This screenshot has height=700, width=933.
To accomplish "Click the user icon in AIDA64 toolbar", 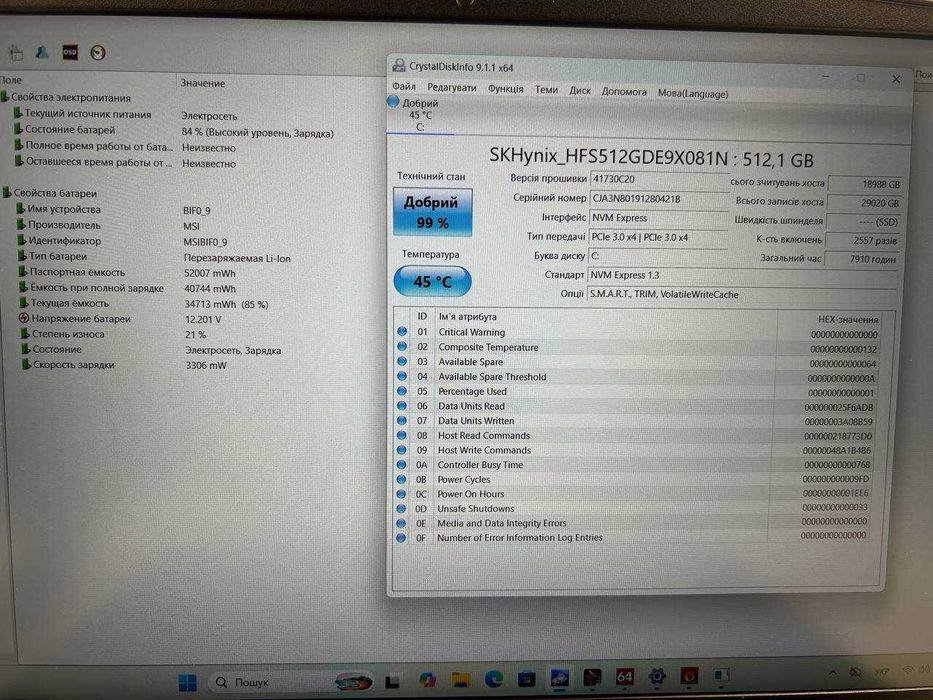I will [42, 52].
